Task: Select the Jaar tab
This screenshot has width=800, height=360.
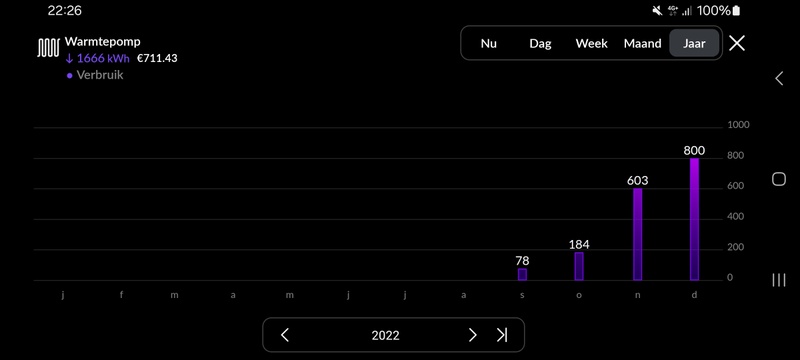Action: 694,43
